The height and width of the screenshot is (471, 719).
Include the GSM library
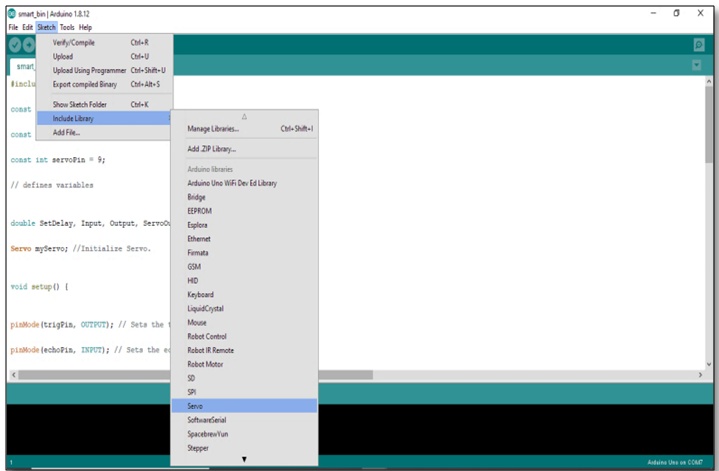pos(244,267)
